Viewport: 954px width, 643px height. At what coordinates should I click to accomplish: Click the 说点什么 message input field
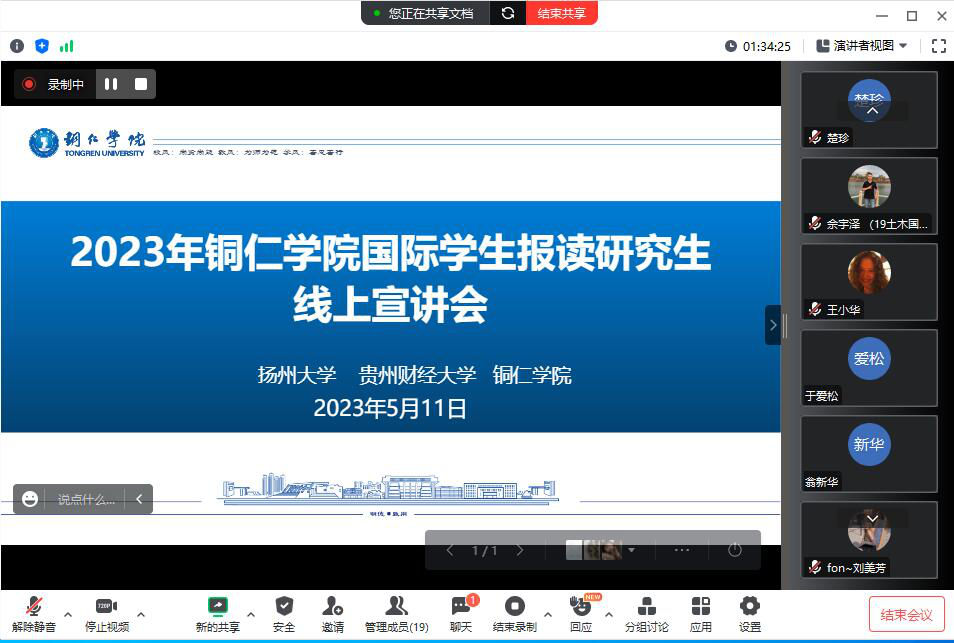(85, 499)
